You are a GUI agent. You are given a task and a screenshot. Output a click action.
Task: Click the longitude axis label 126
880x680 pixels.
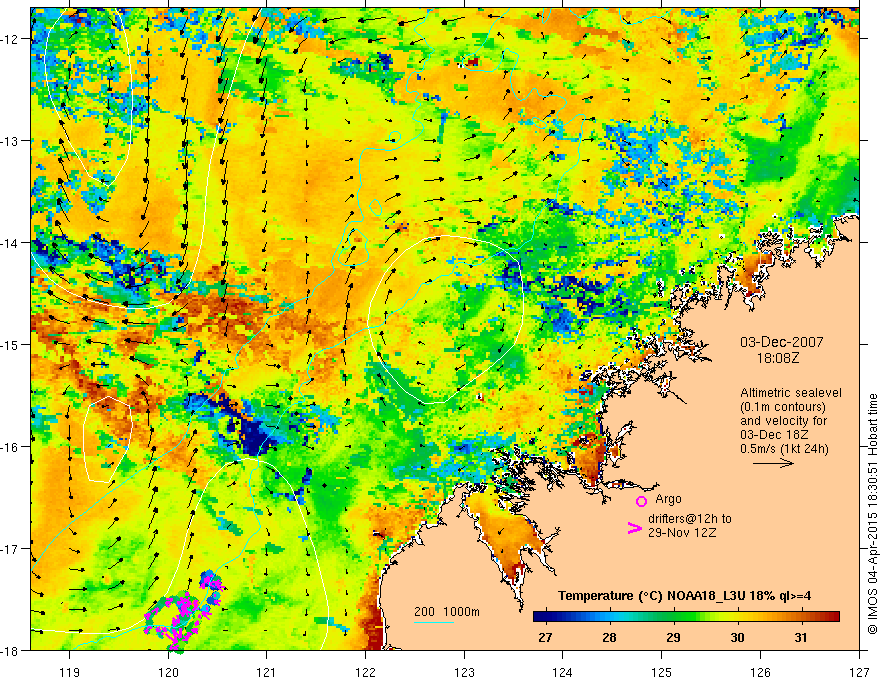click(x=760, y=672)
